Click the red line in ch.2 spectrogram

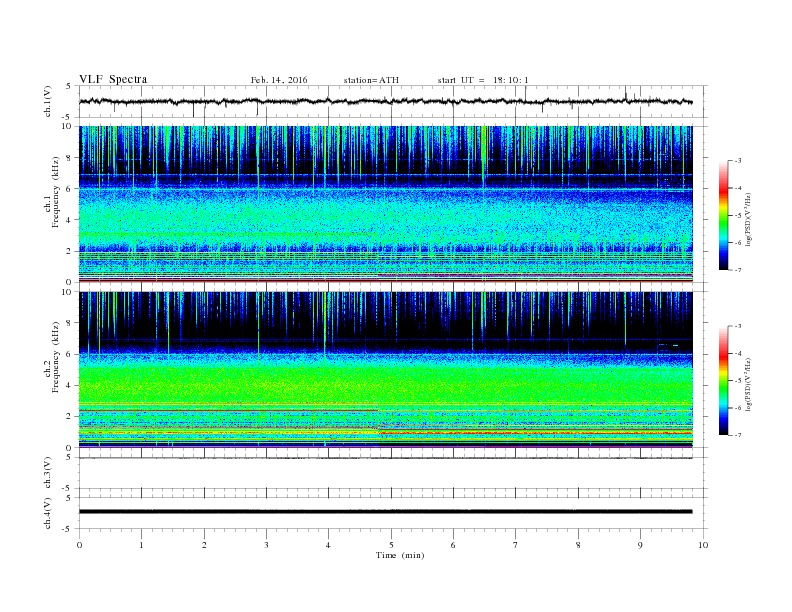pos(535,433)
